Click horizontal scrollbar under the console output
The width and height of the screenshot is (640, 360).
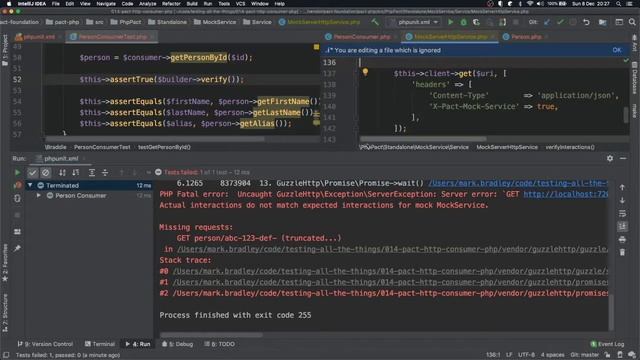(x=211, y=335)
